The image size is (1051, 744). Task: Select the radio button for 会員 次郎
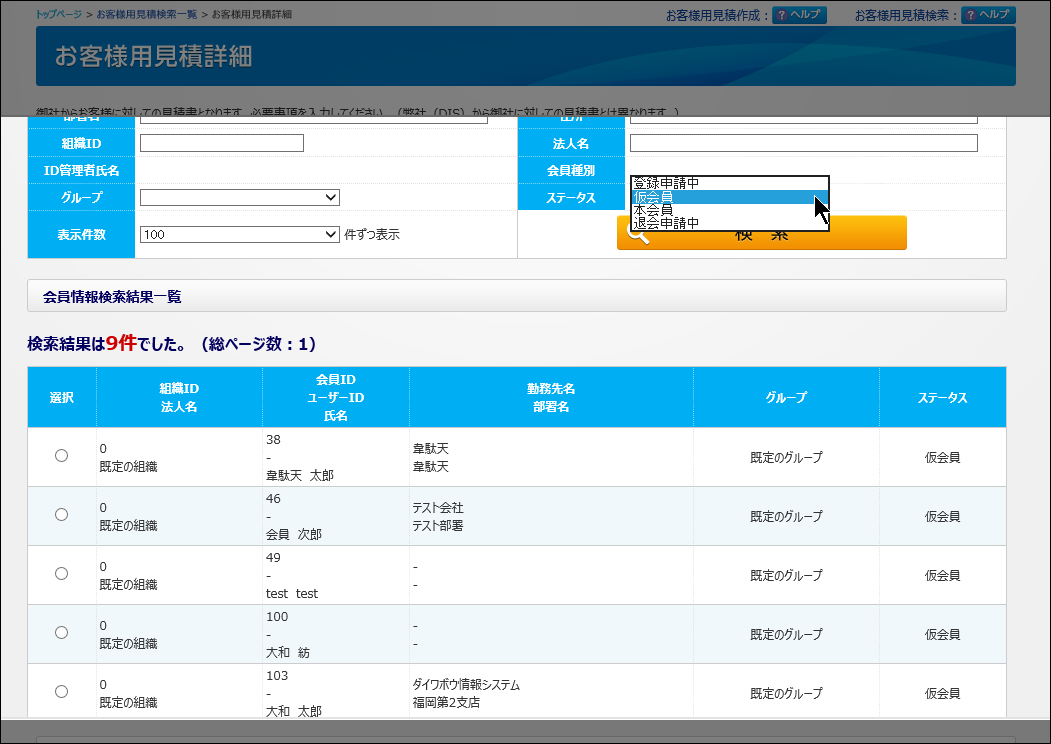click(61, 515)
